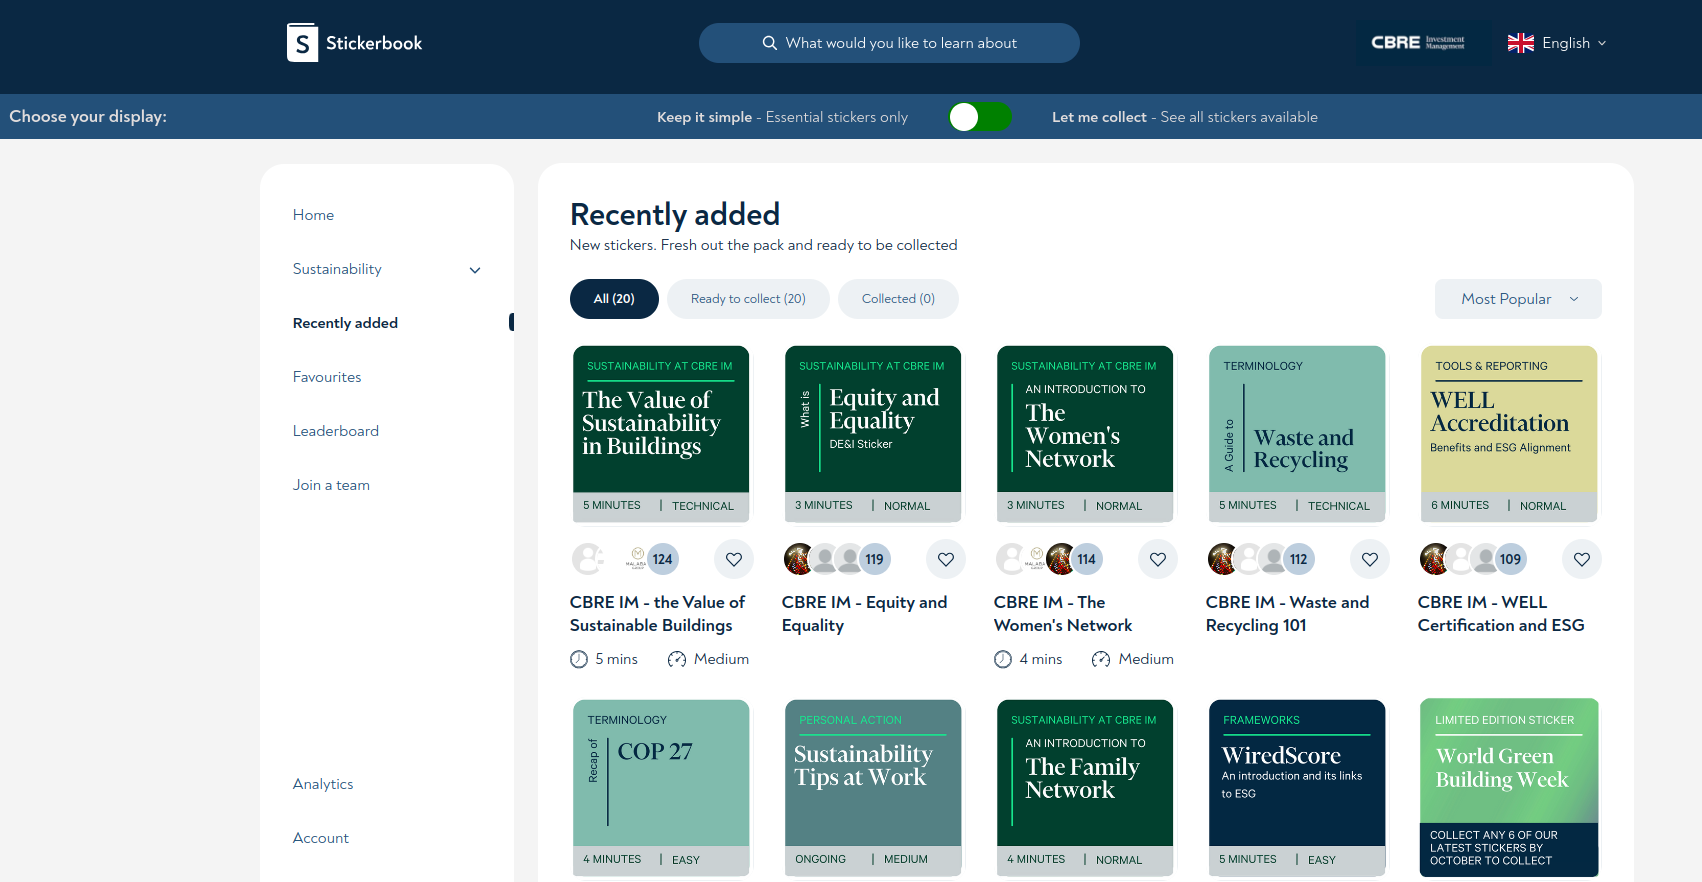Open the Equity and Equality sticker card
Viewport: 1702px width, 882px height.
click(x=873, y=434)
